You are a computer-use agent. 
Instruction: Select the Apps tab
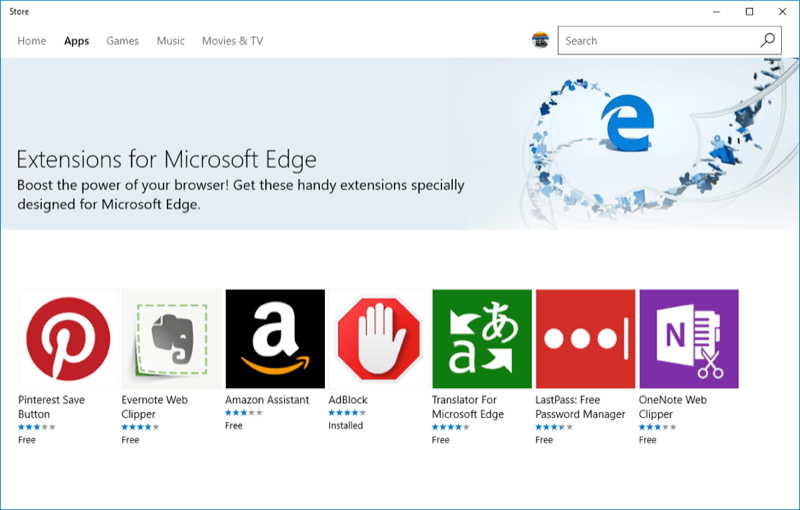(77, 41)
